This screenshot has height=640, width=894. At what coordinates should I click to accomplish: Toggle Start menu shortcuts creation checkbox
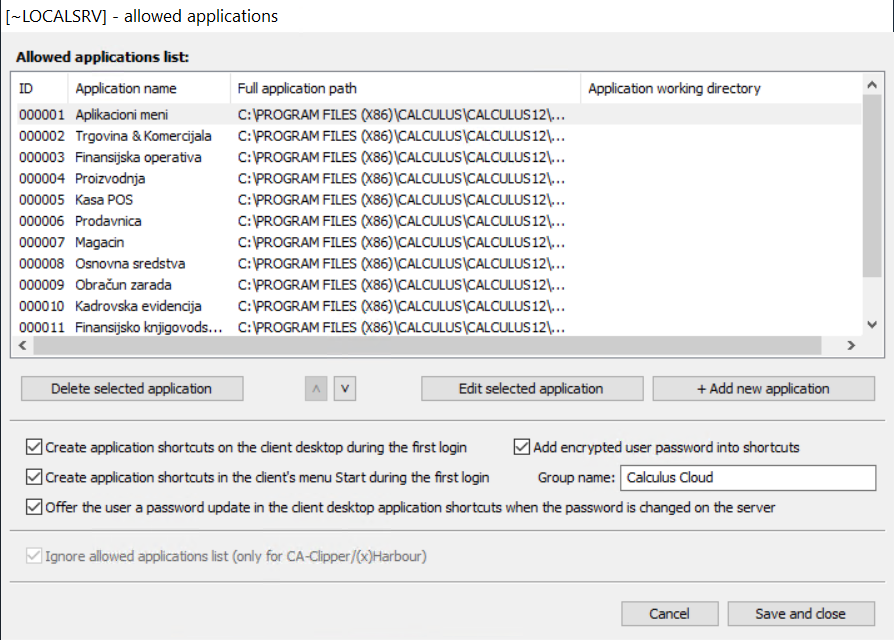[x=35, y=478]
